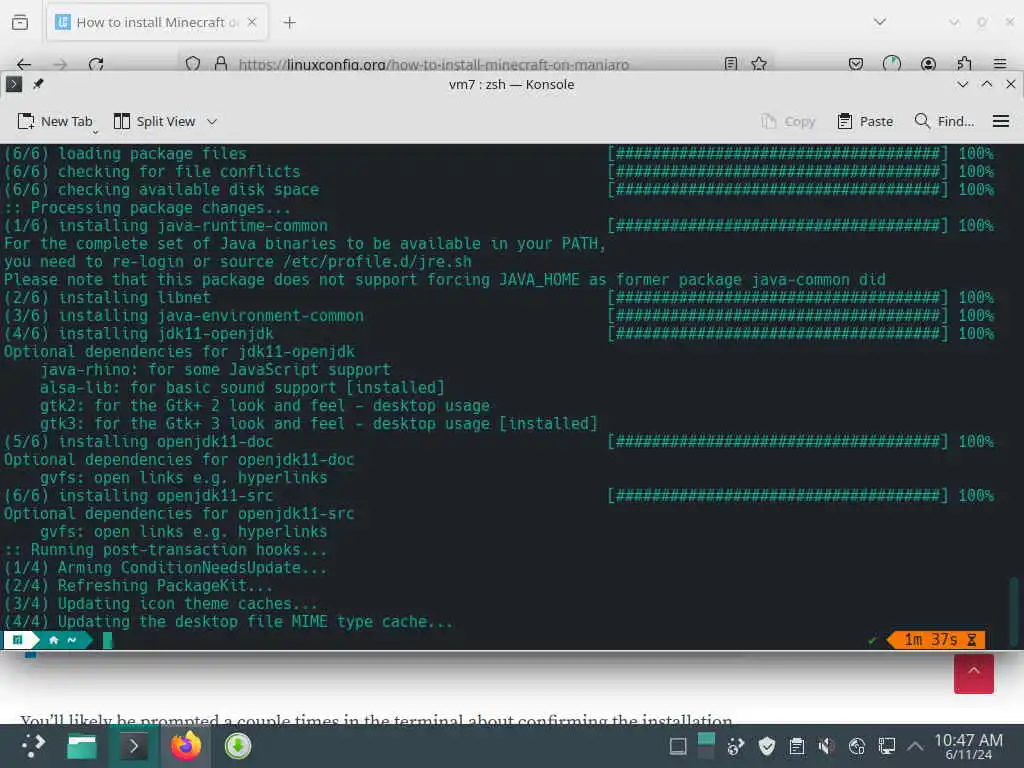Open the Firefox application menu

1000,64
